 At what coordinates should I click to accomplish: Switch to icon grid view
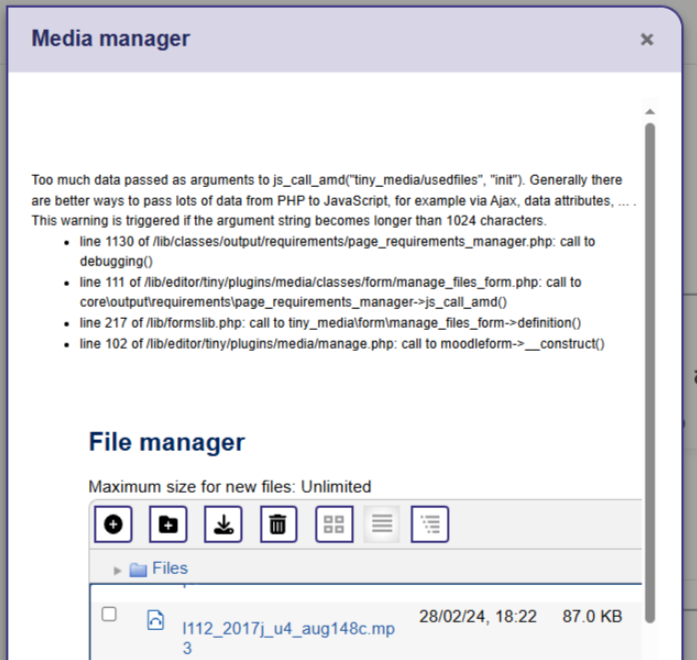[x=334, y=524]
